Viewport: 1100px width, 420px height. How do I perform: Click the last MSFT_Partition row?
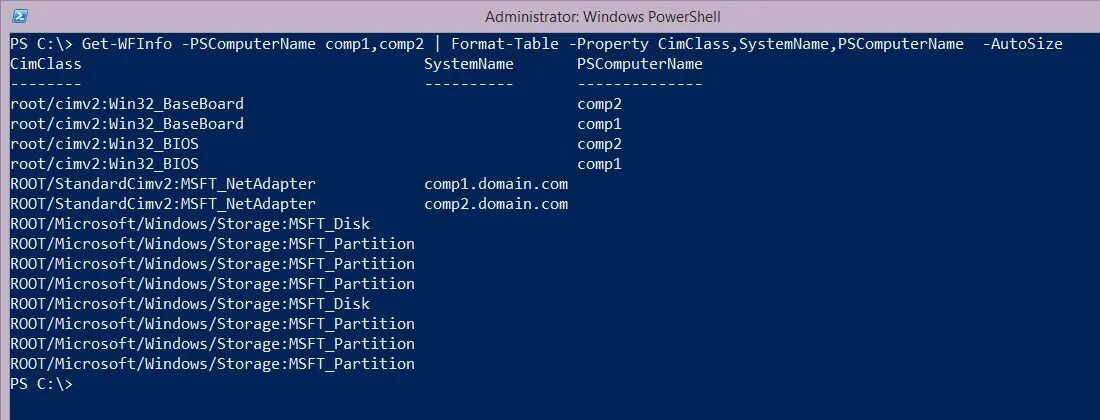[213, 364]
